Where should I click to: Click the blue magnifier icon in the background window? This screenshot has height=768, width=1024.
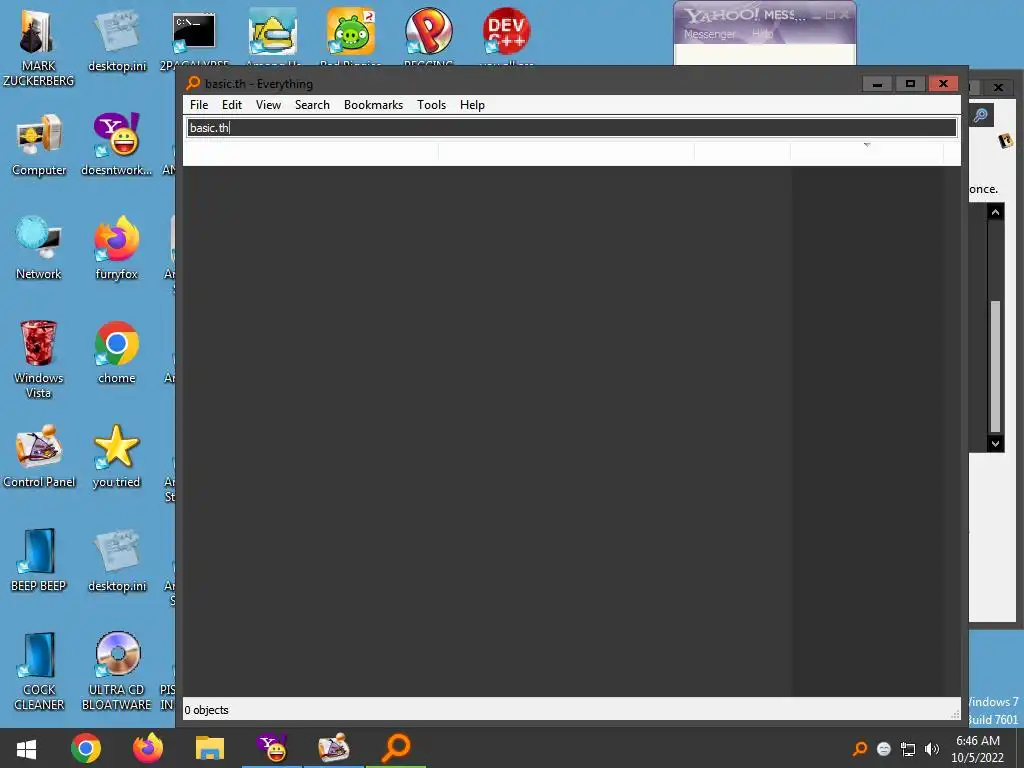(x=980, y=116)
